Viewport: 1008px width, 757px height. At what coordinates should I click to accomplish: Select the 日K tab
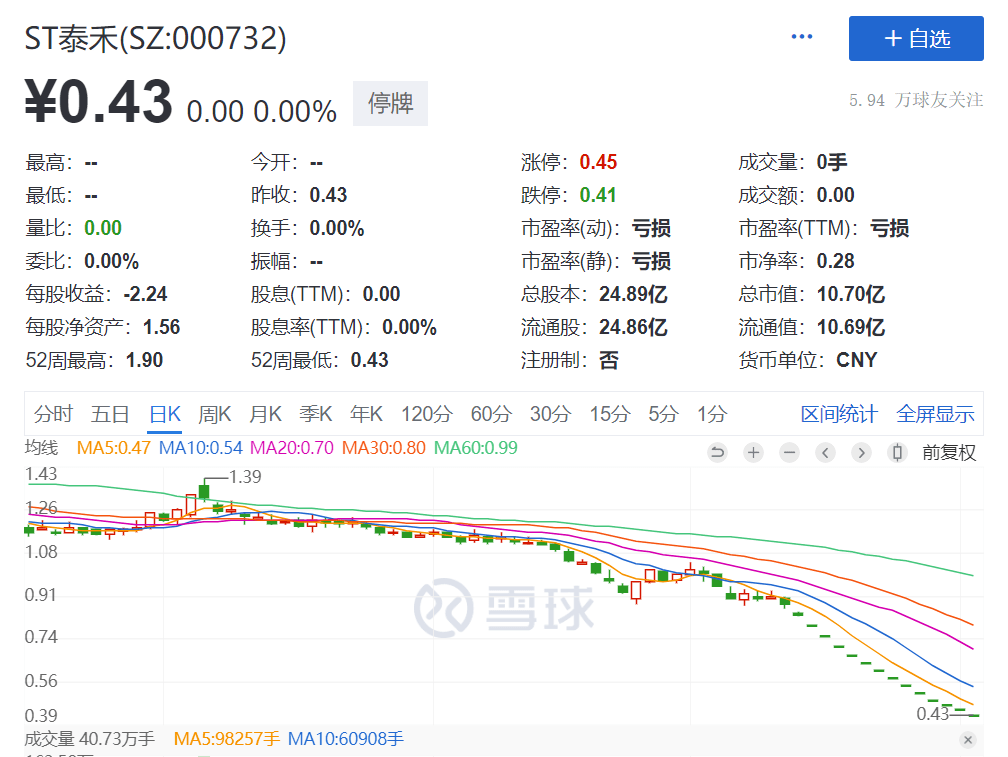[165, 414]
